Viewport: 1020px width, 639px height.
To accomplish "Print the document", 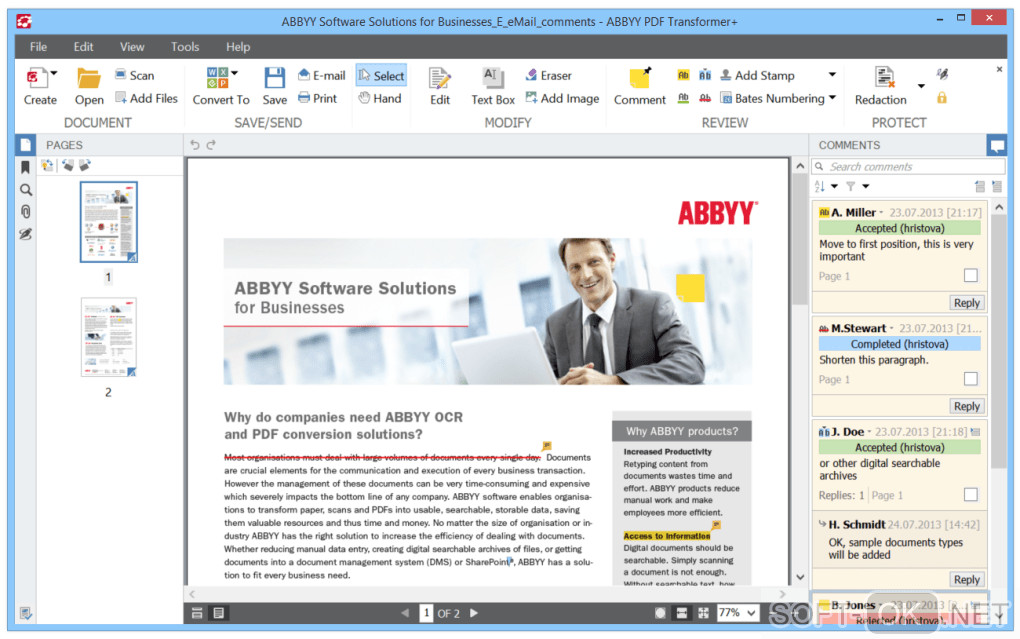I will [x=317, y=98].
